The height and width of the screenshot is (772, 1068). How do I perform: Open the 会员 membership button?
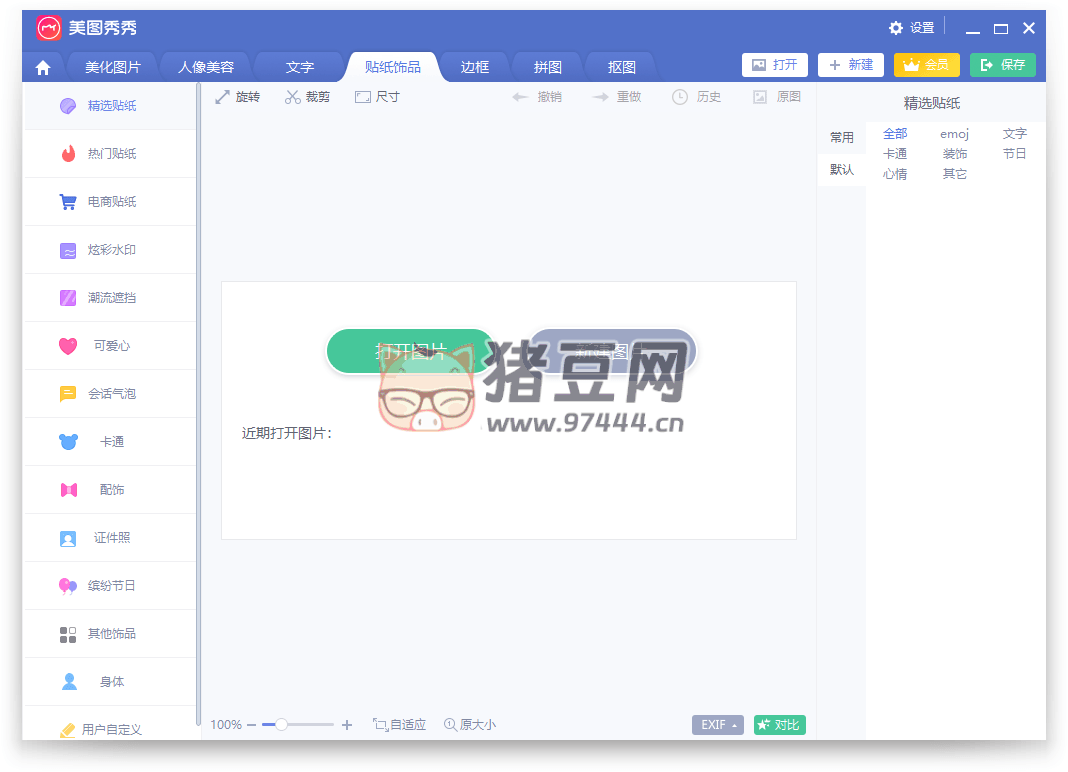tap(927, 65)
